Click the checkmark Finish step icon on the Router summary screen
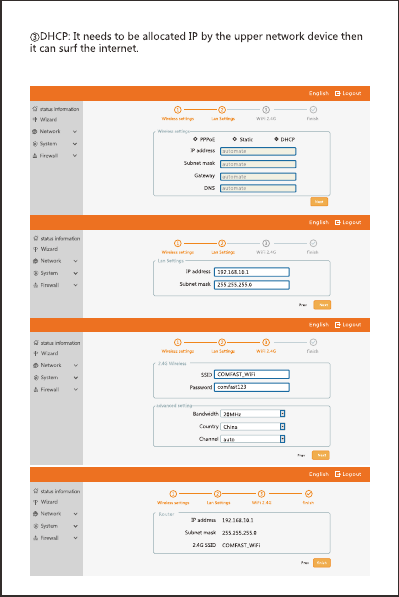This screenshot has width=399, height=597. [308, 494]
